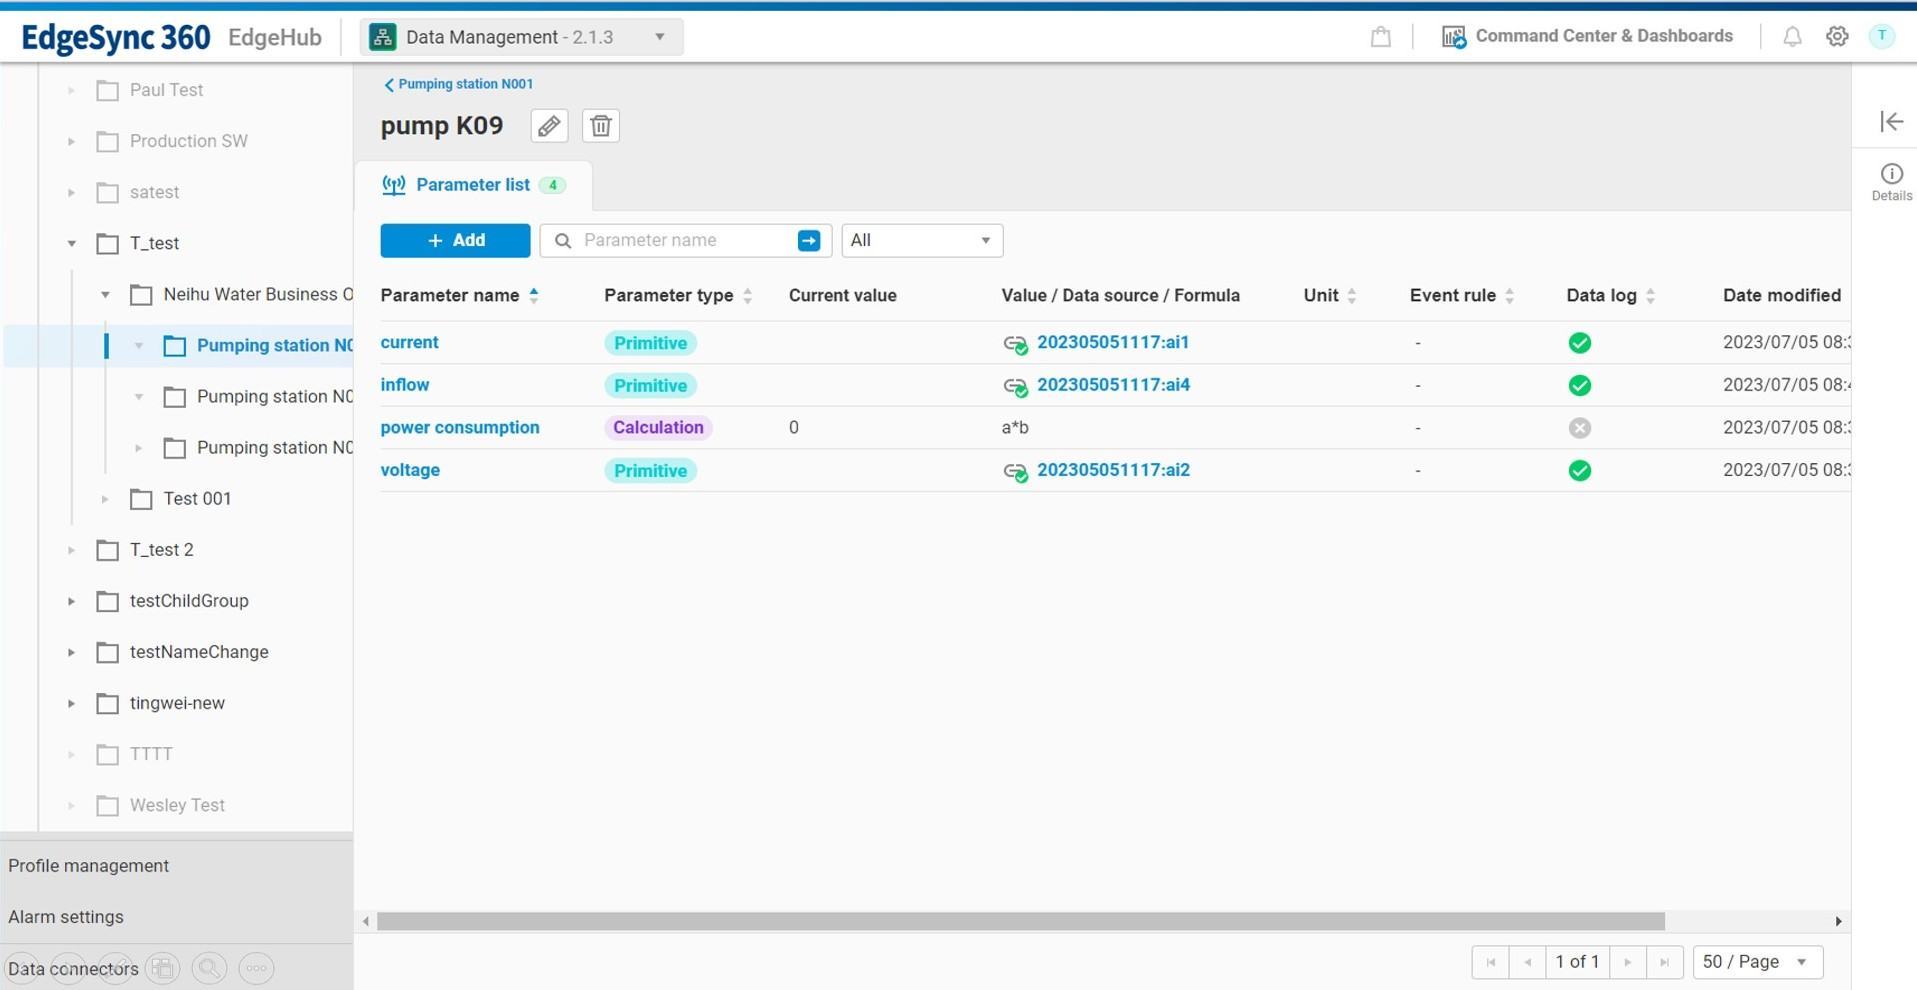Click the search submit arrow icon

[809, 240]
